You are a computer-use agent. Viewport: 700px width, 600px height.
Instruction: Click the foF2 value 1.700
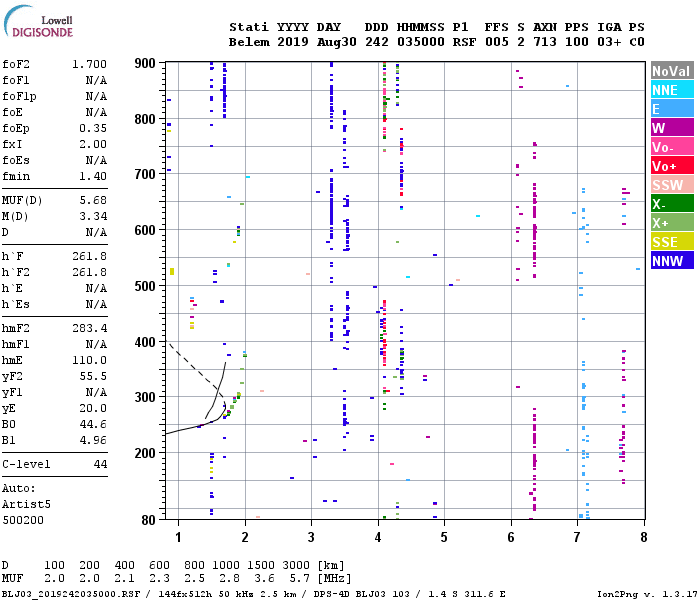coord(89,64)
